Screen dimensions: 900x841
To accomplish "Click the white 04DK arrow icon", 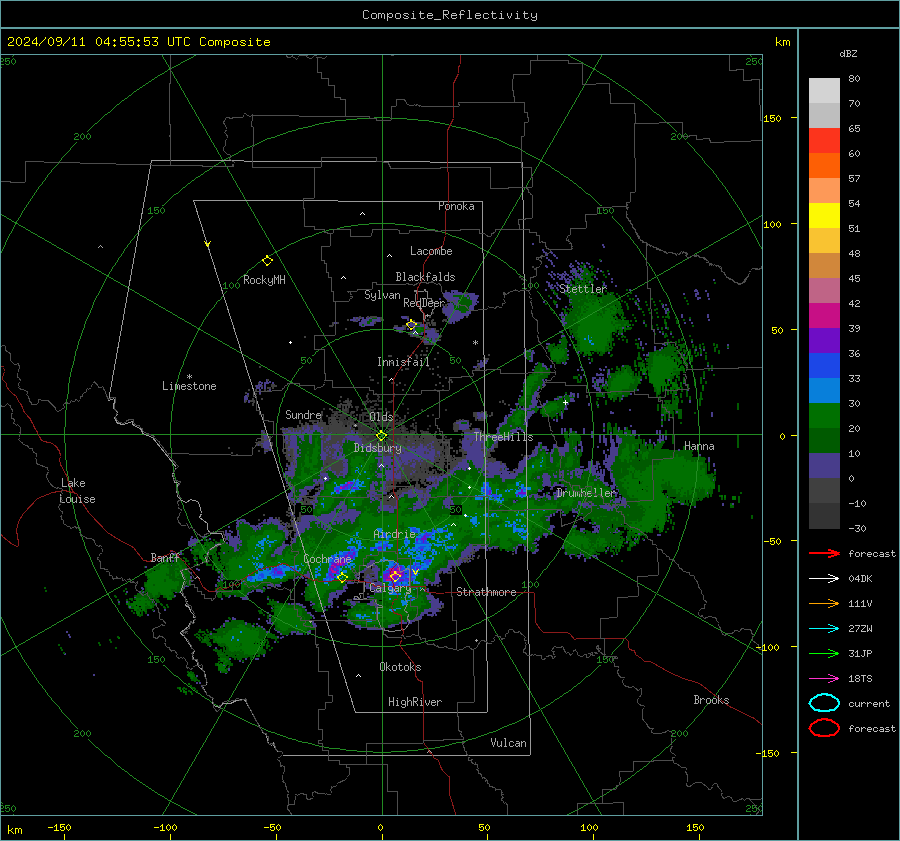I will [824, 579].
